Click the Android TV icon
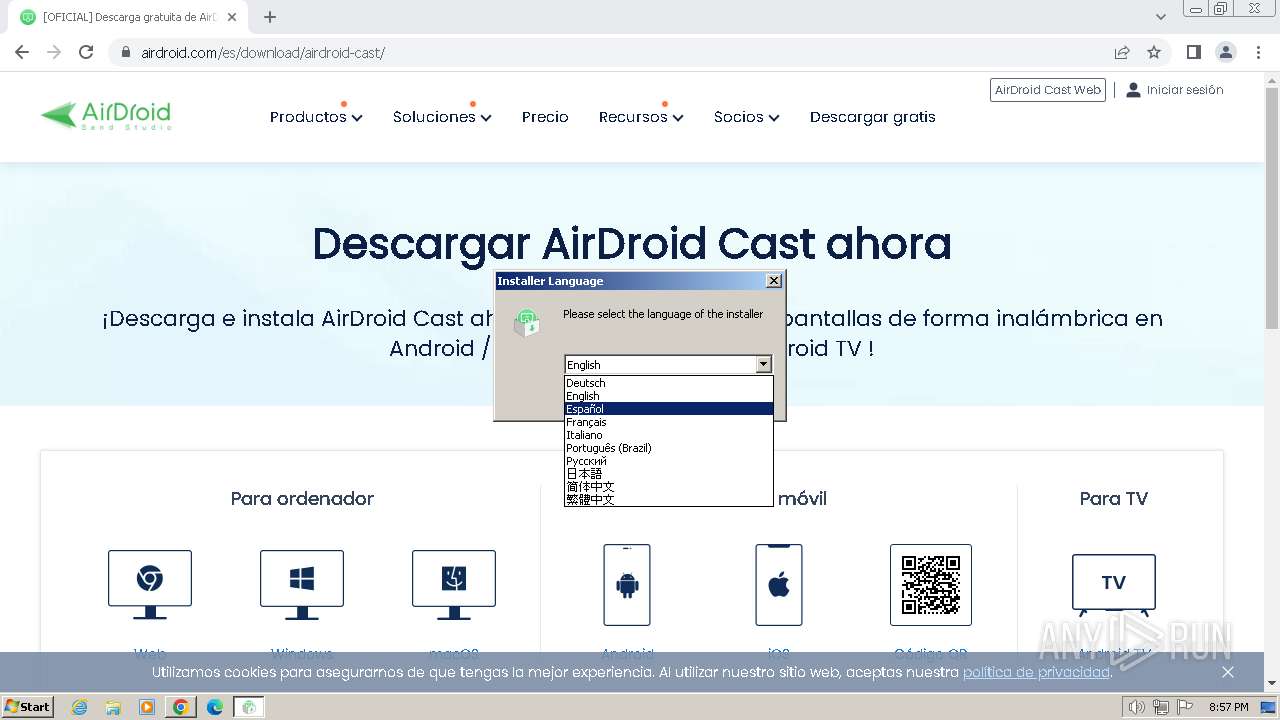The height and width of the screenshot is (720, 1280). (x=1114, y=585)
